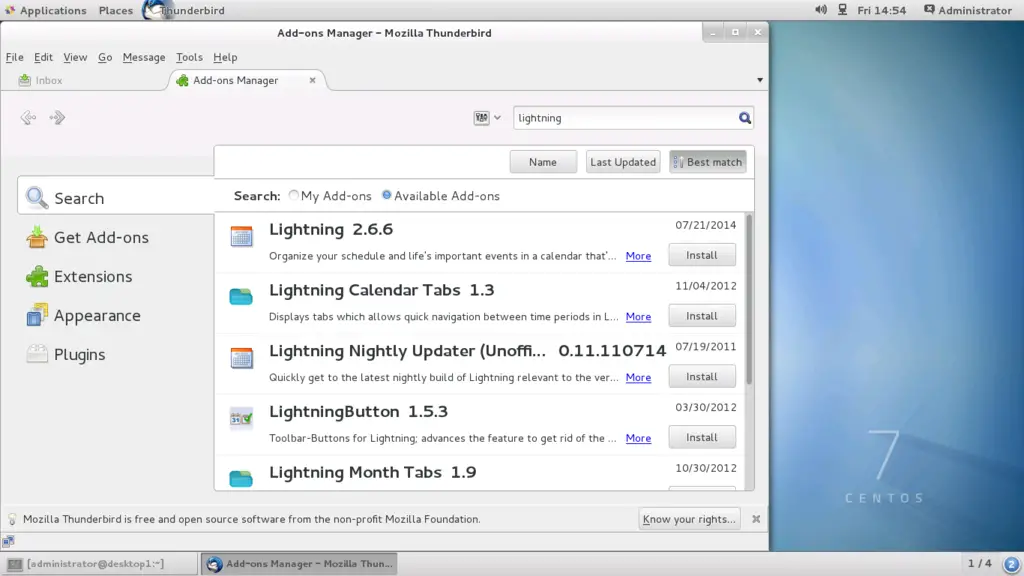Sort results by Best match

[x=707, y=162]
